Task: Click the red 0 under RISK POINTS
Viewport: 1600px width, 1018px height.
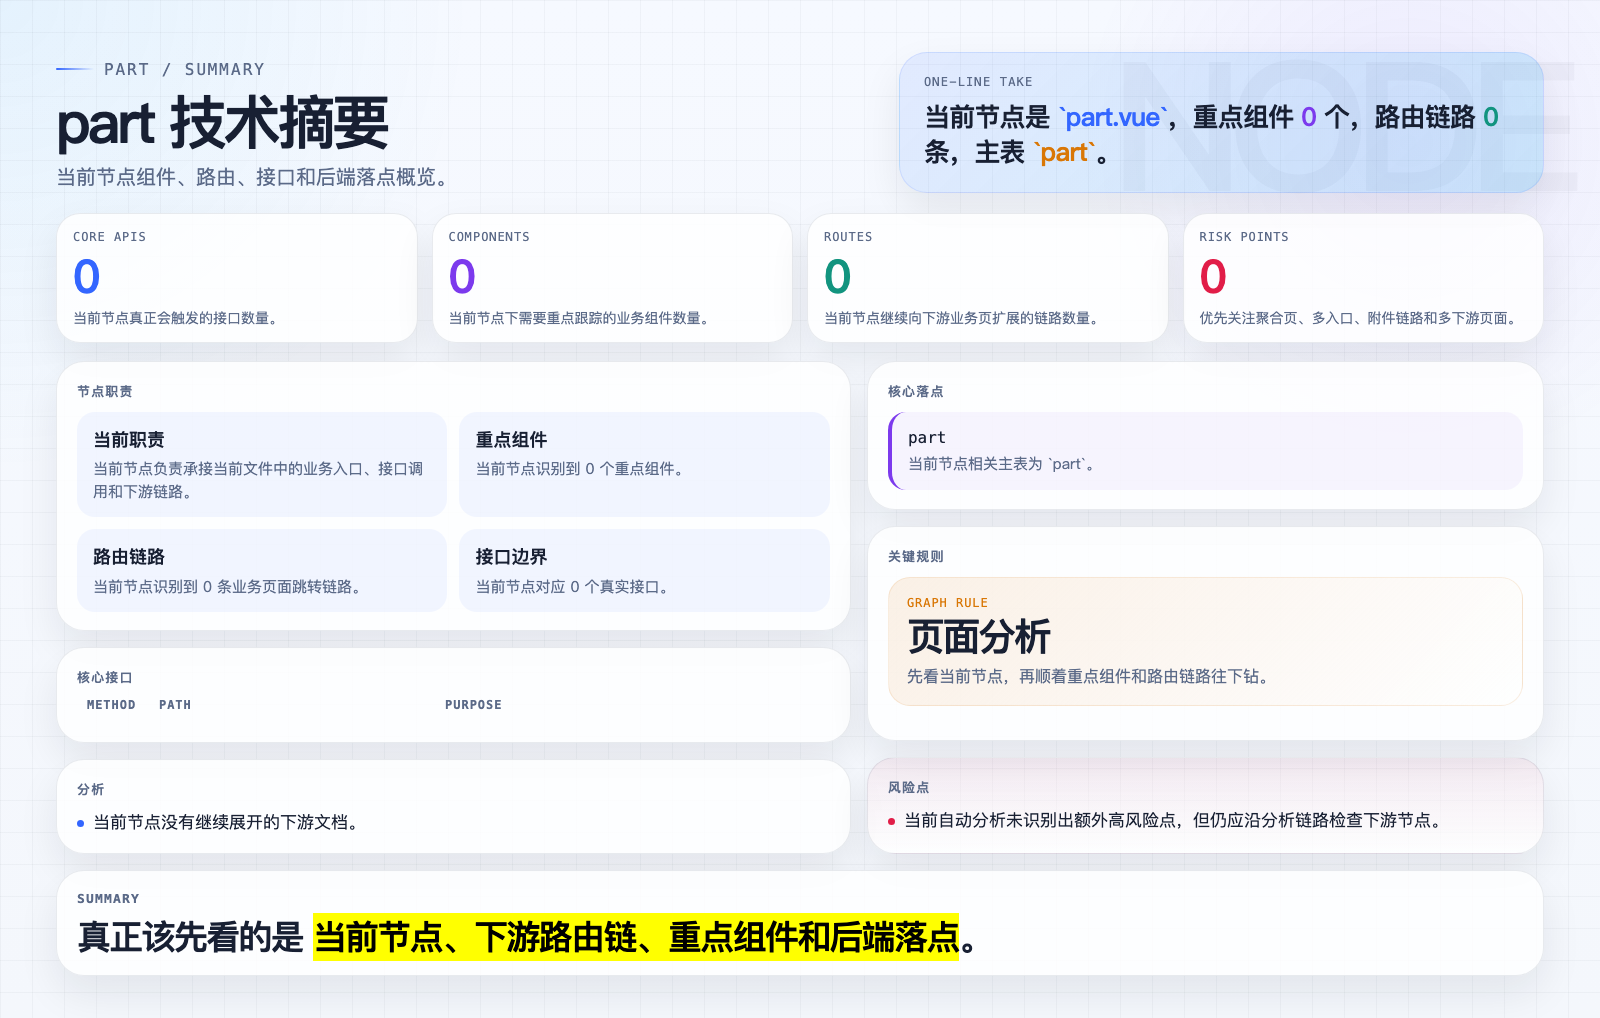Action: pos(1213,277)
